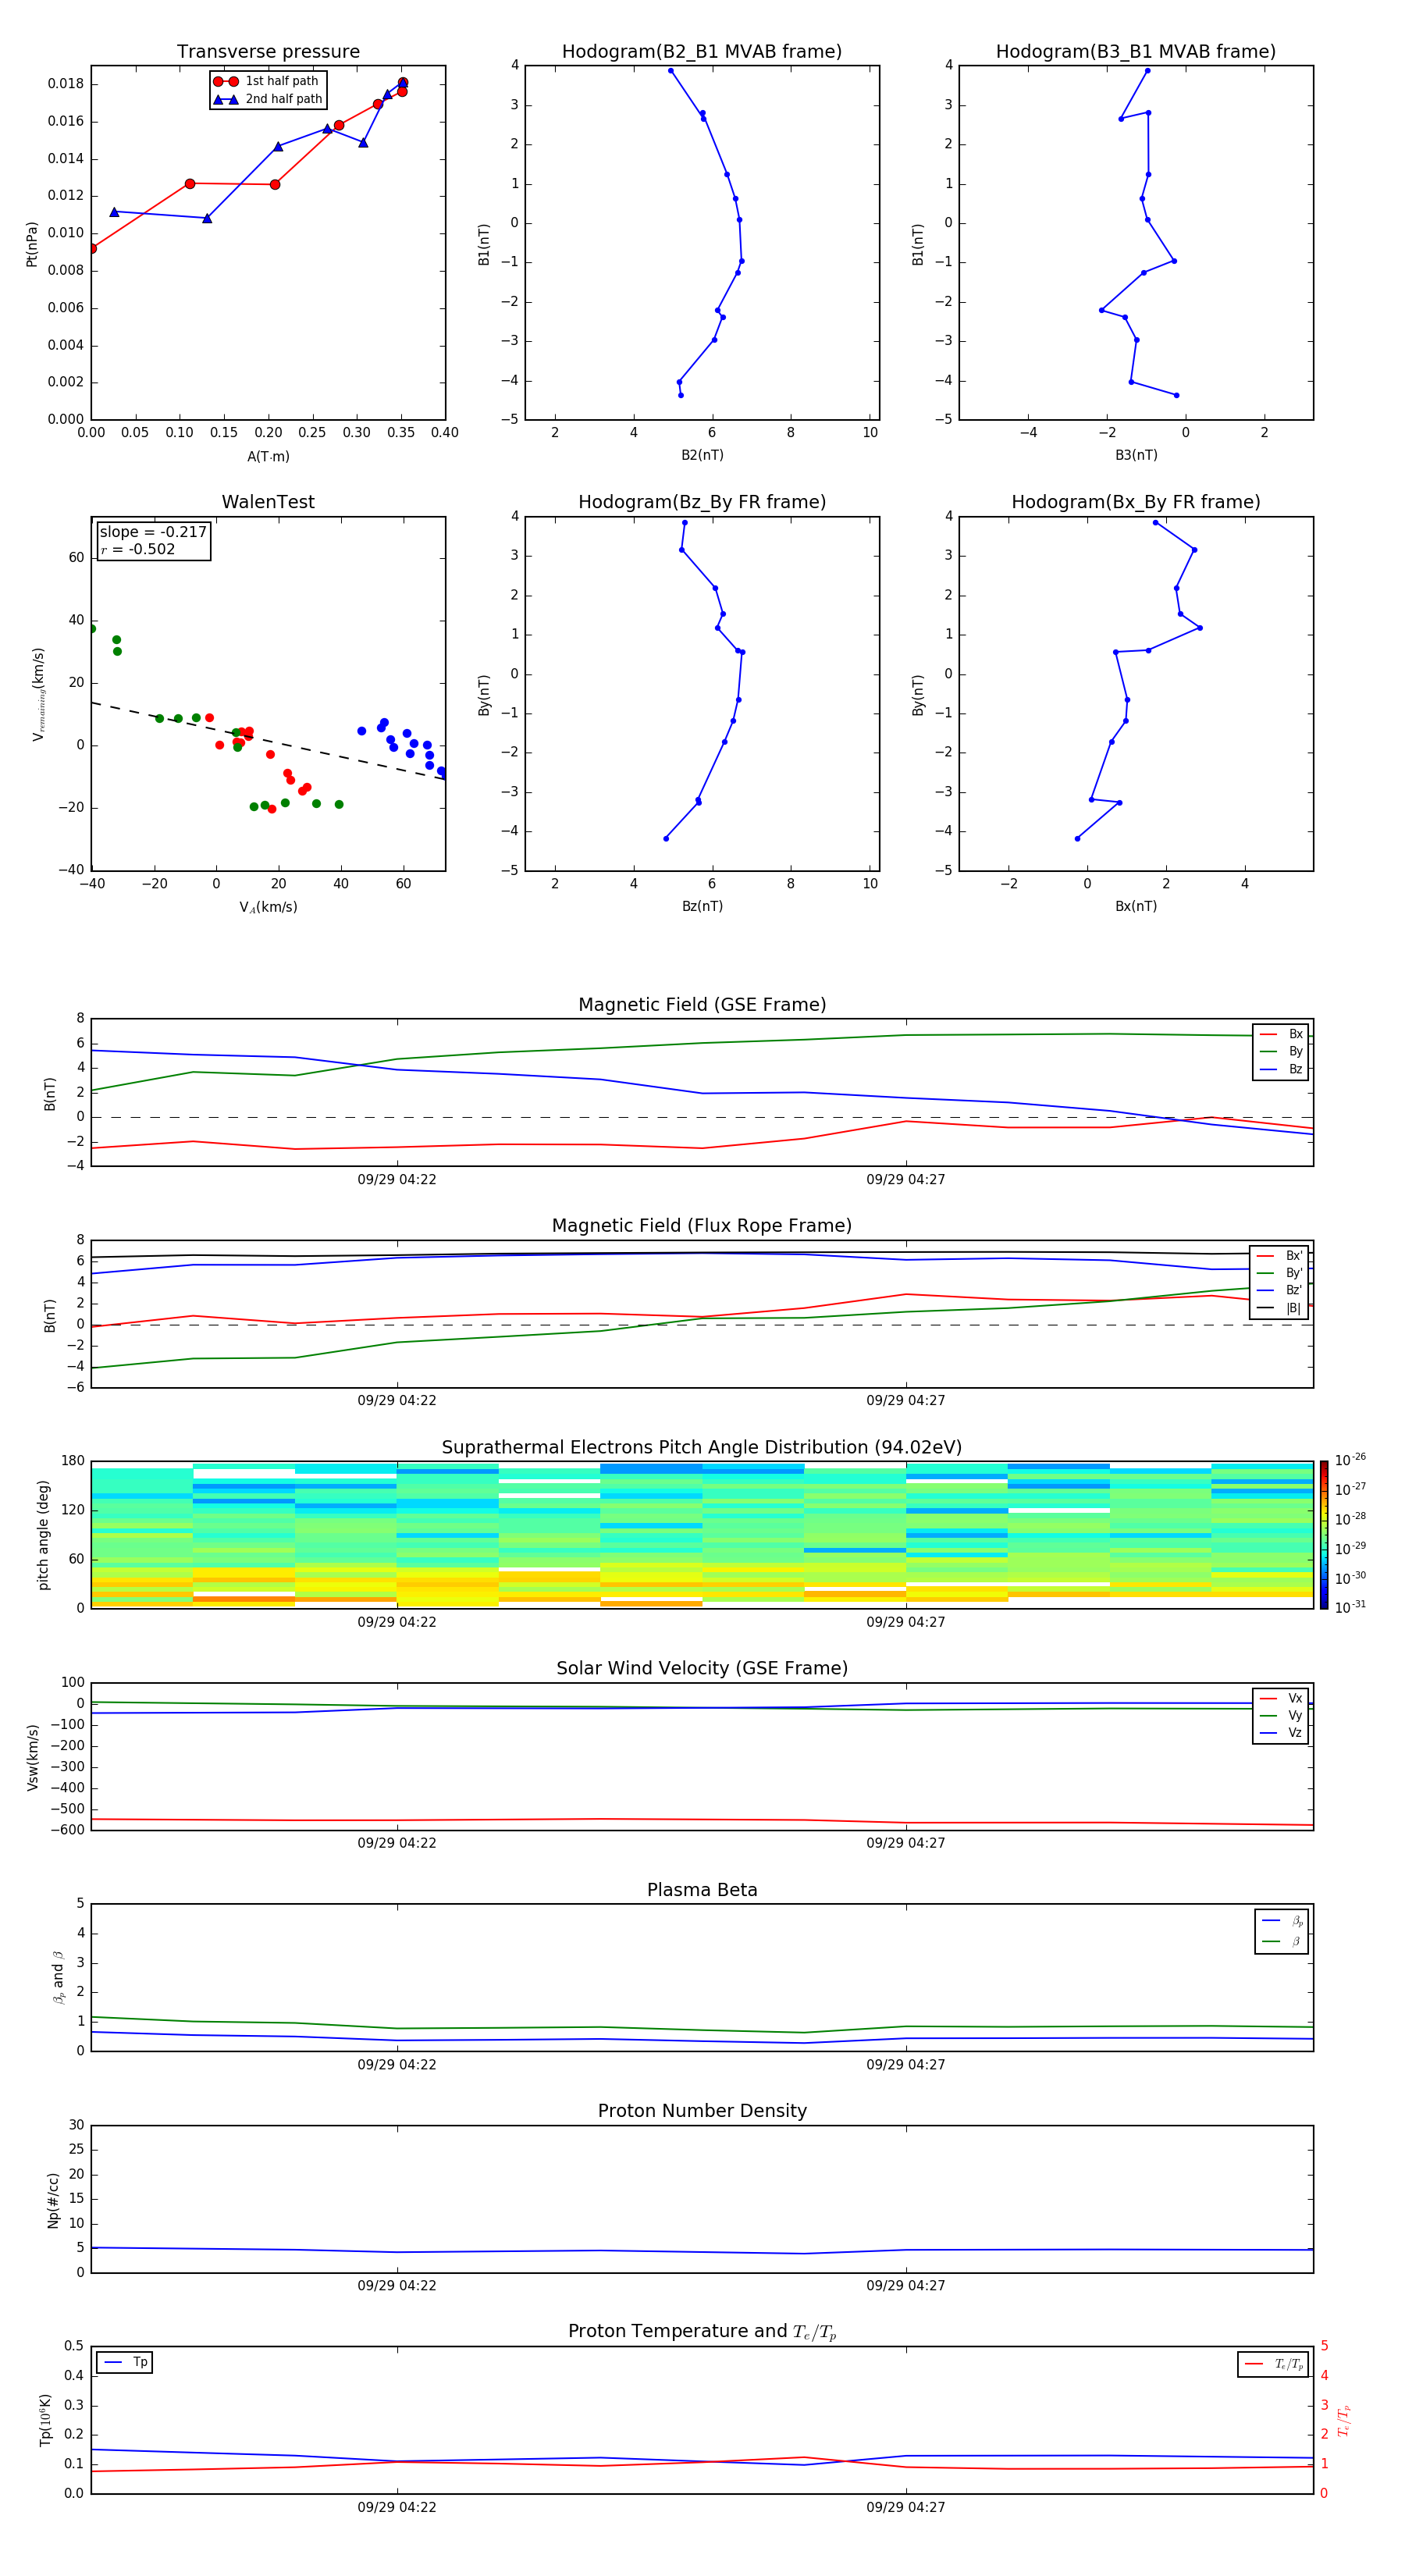
Task: Click the 'slope = -0.217' annotation
Action: tap(153, 532)
